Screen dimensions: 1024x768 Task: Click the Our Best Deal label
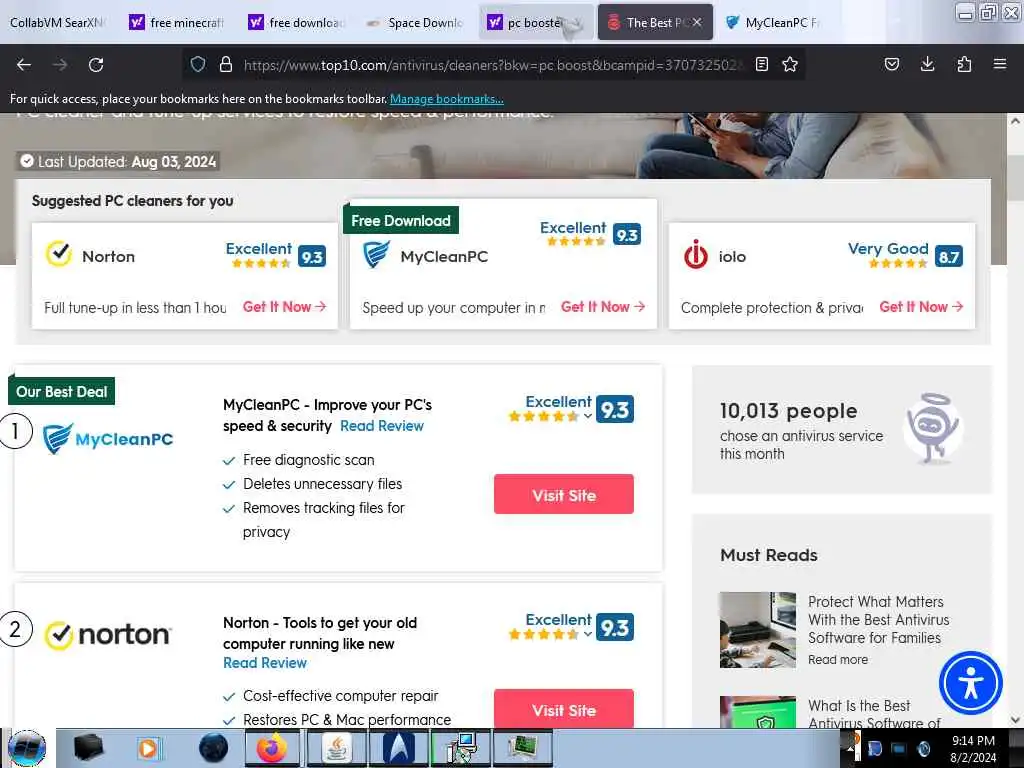point(61,391)
